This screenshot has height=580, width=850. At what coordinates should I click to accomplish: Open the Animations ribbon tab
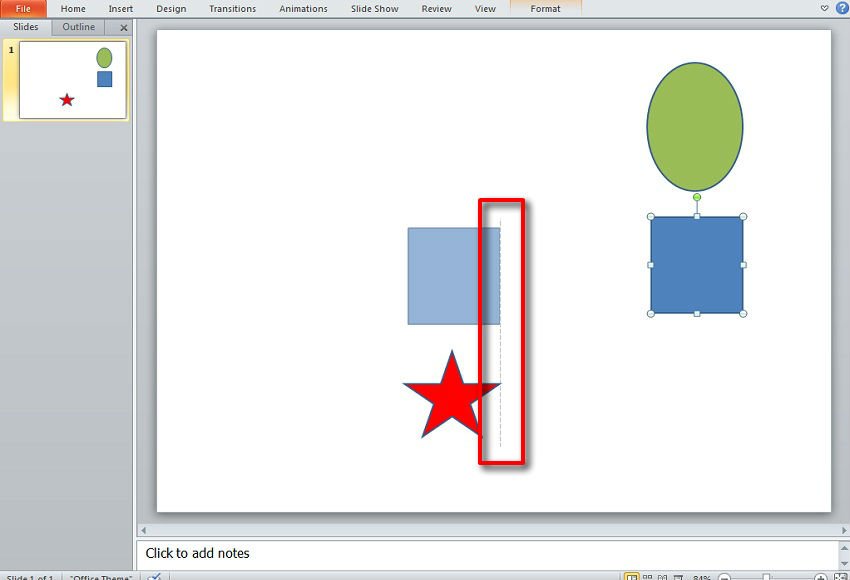(x=303, y=9)
